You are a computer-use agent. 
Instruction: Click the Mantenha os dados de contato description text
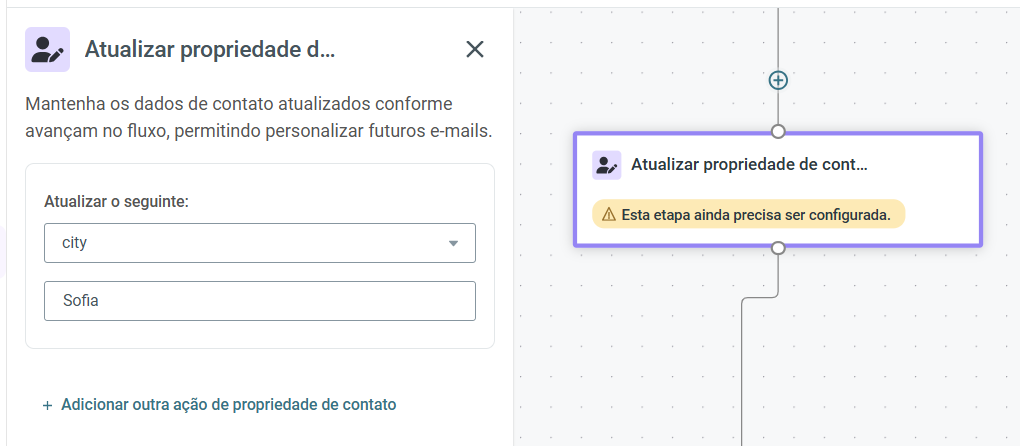coord(259,118)
